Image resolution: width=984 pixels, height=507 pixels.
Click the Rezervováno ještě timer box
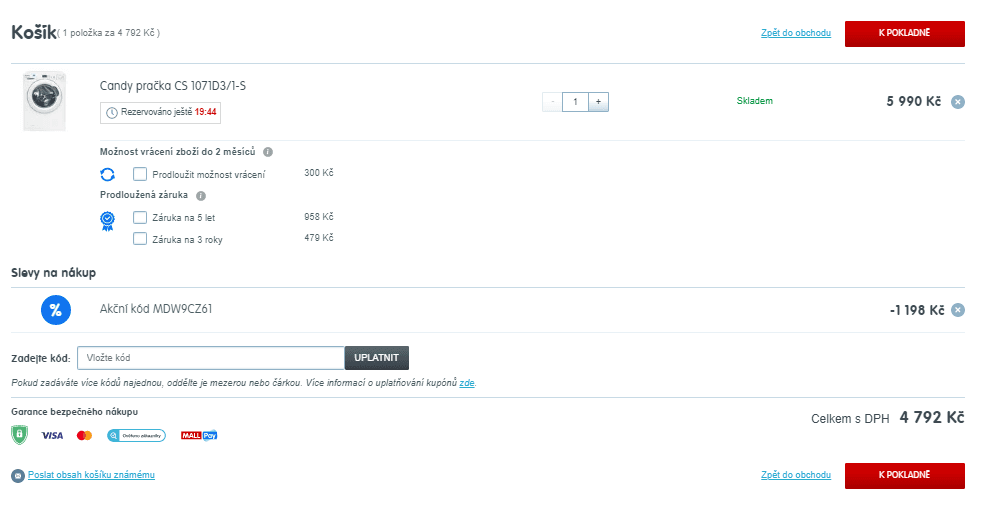click(160, 113)
